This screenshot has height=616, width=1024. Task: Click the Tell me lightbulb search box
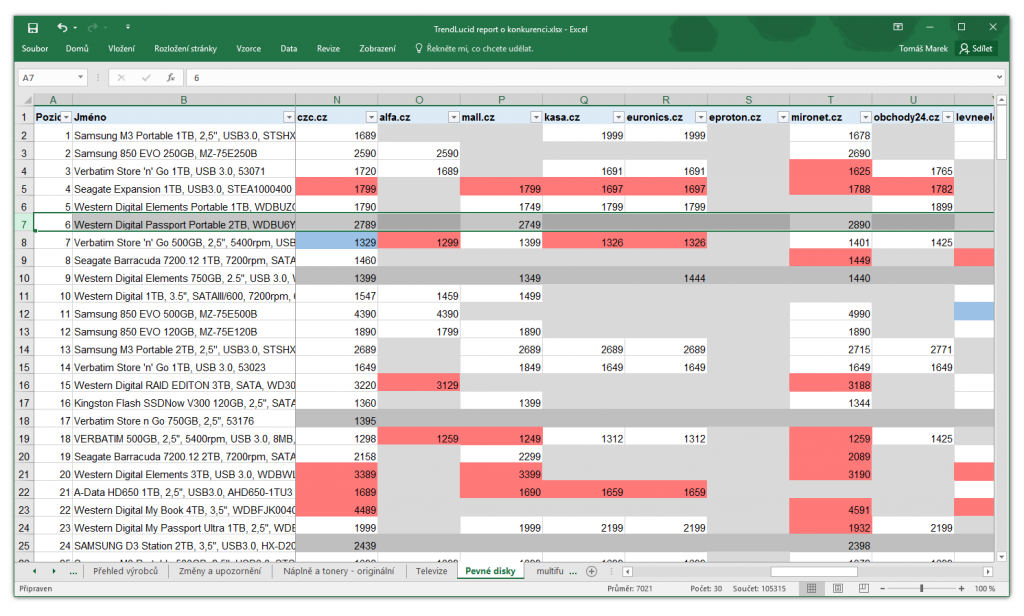point(474,48)
